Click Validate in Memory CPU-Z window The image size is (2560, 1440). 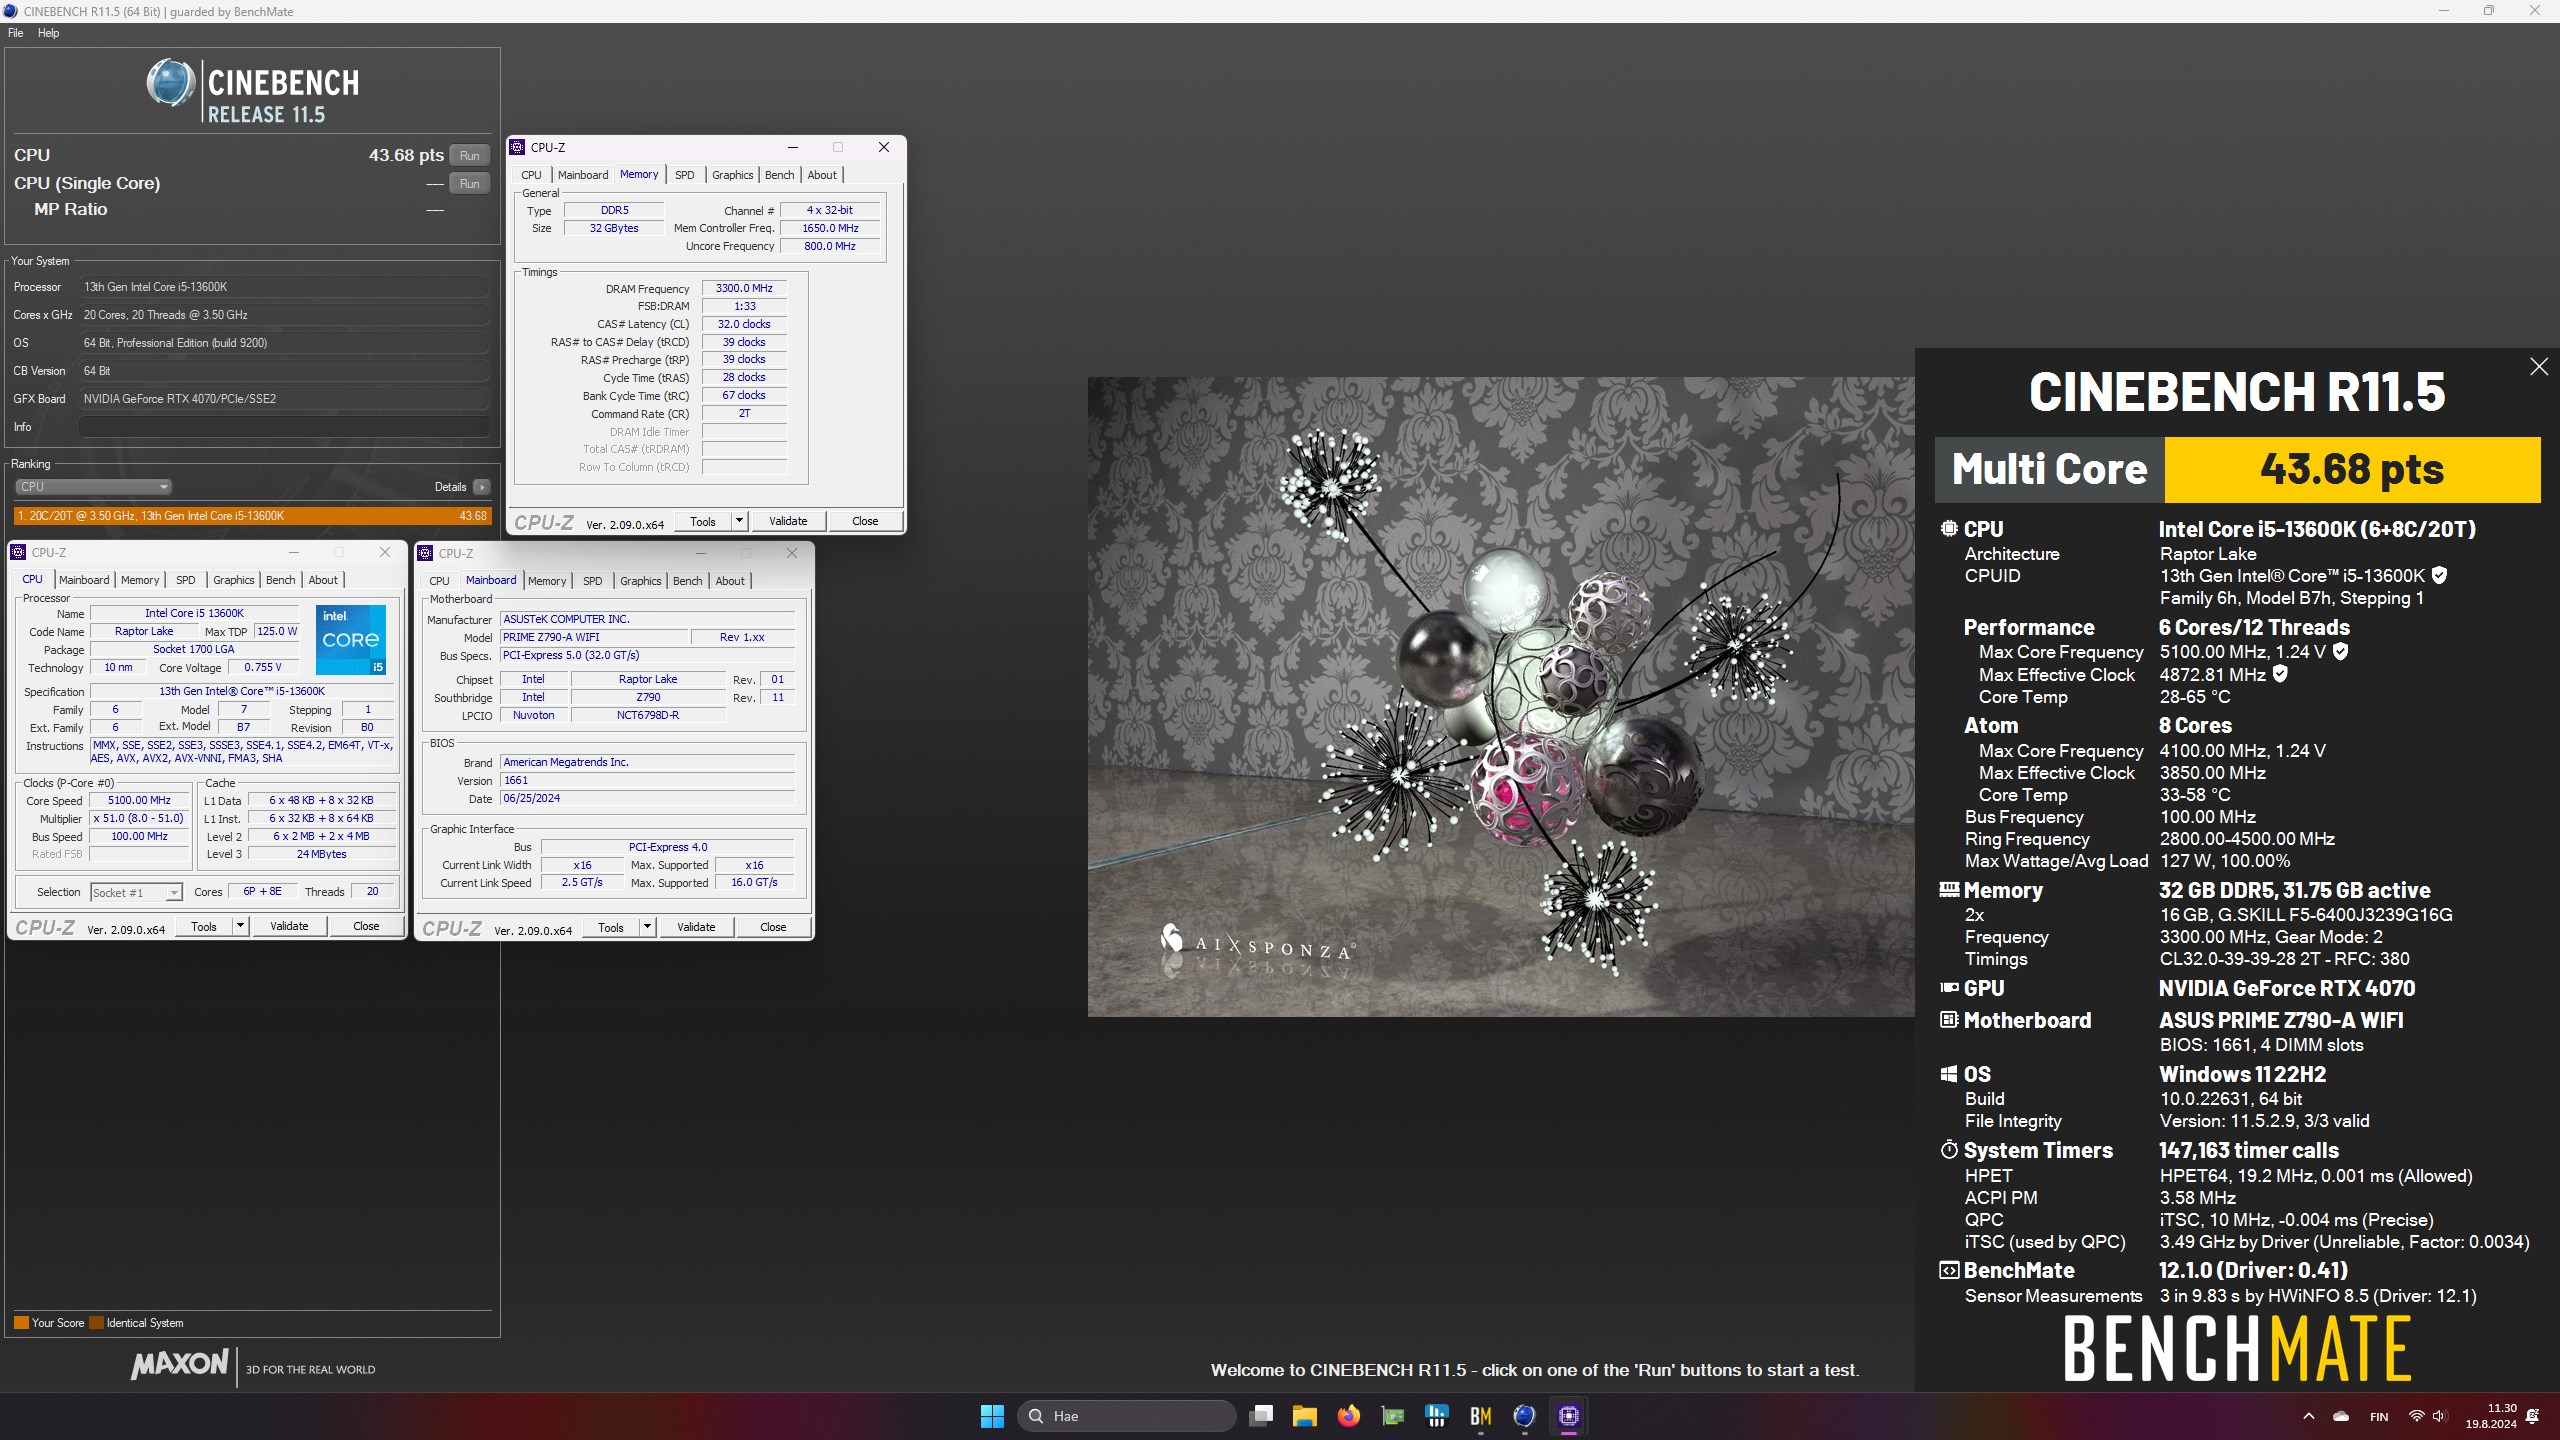pyautogui.click(x=788, y=521)
